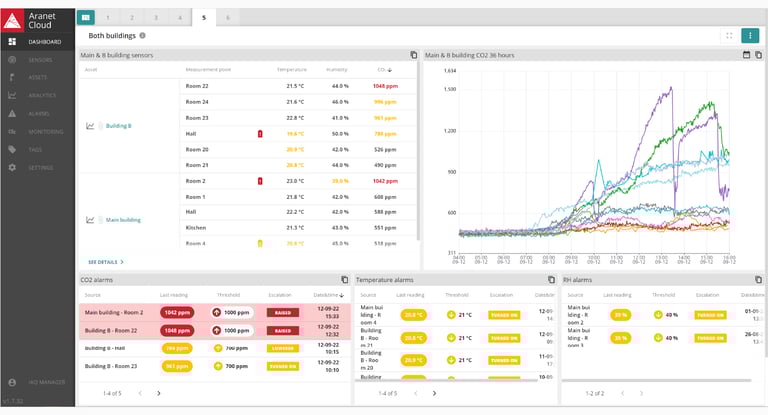Open Analytics from the sidebar
Screen dimensions: 768x415
38,96
